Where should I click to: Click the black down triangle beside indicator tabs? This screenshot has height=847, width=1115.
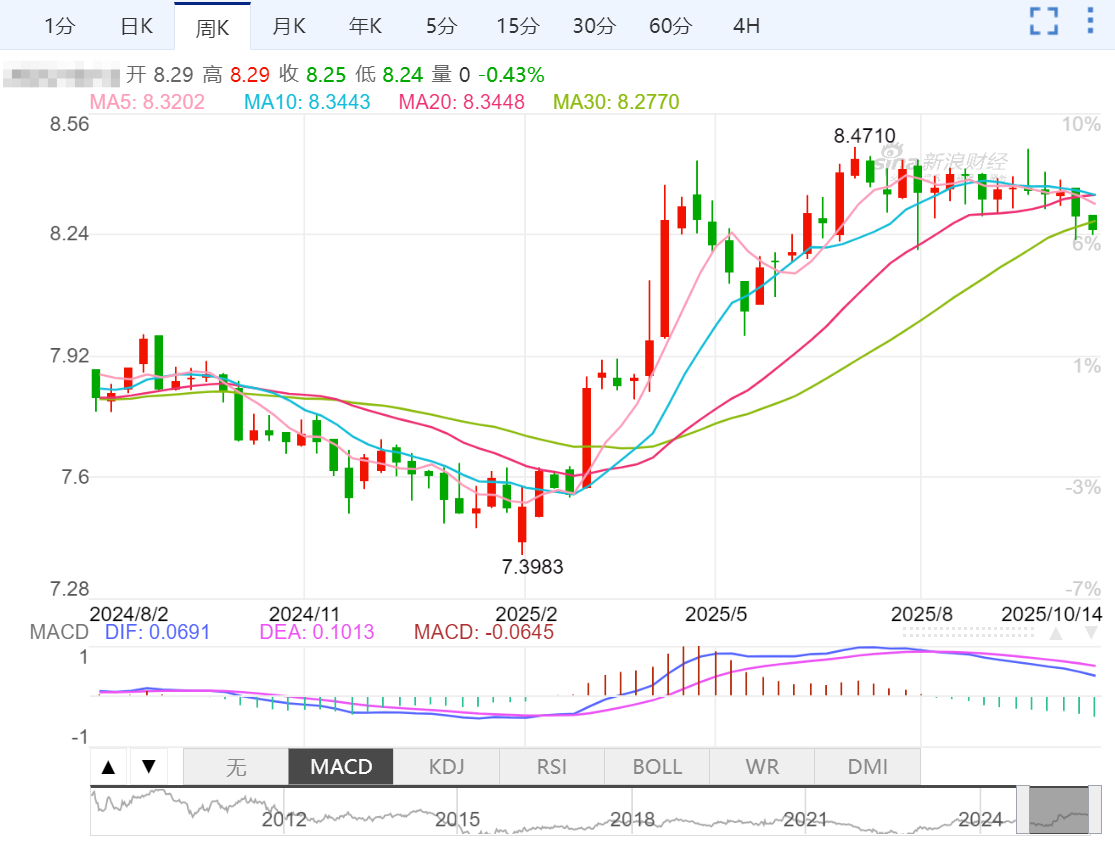pyautogui.click(x=149, y=768)
